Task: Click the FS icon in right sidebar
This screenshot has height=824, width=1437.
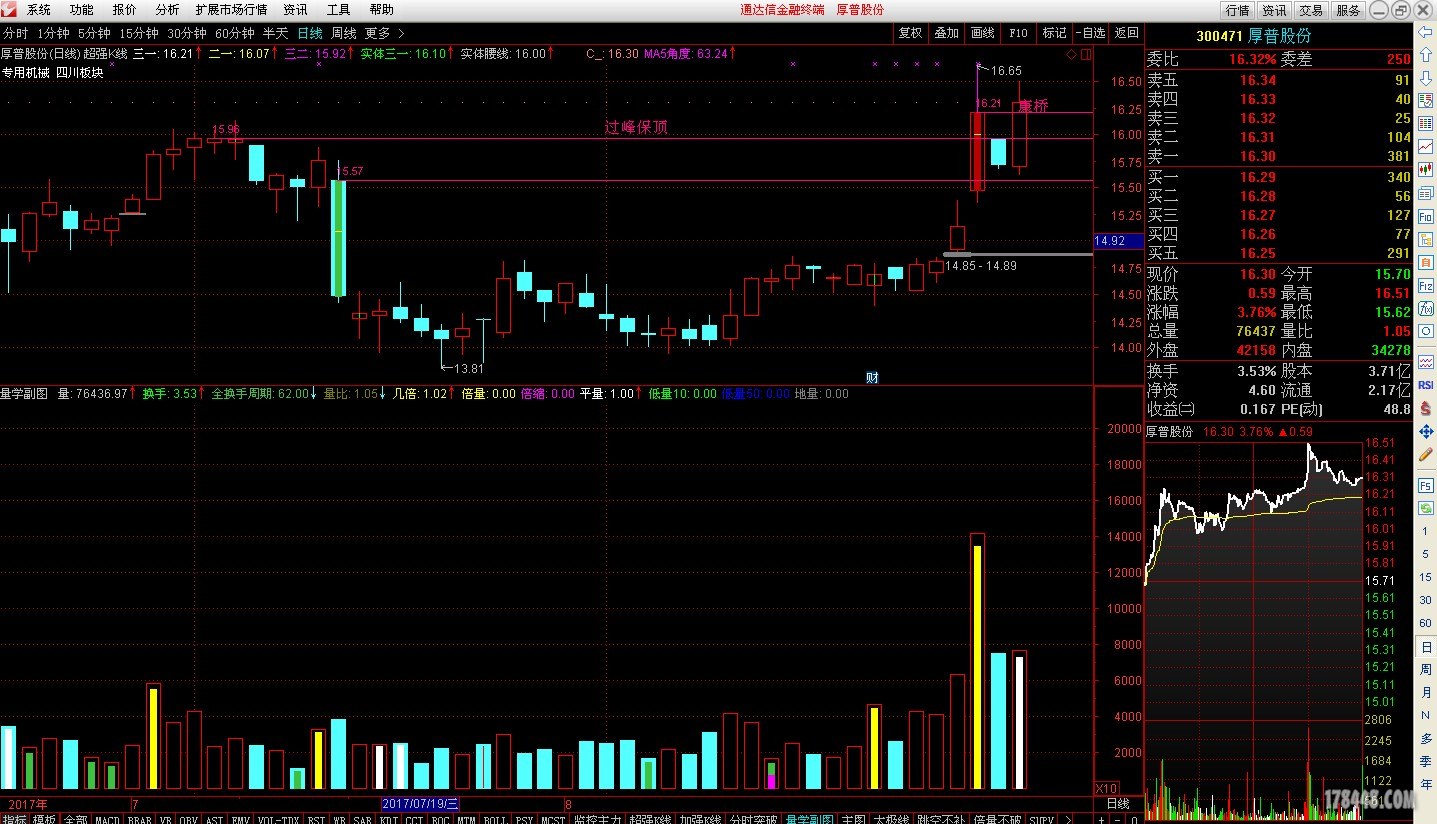Action: [x=1426, y=485]
